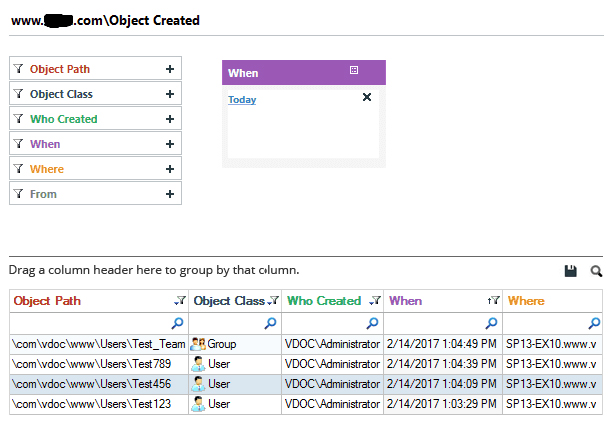Add a Where filter with plus
The height and width of the screenshot is (430, 612).
tap(170, 169)
